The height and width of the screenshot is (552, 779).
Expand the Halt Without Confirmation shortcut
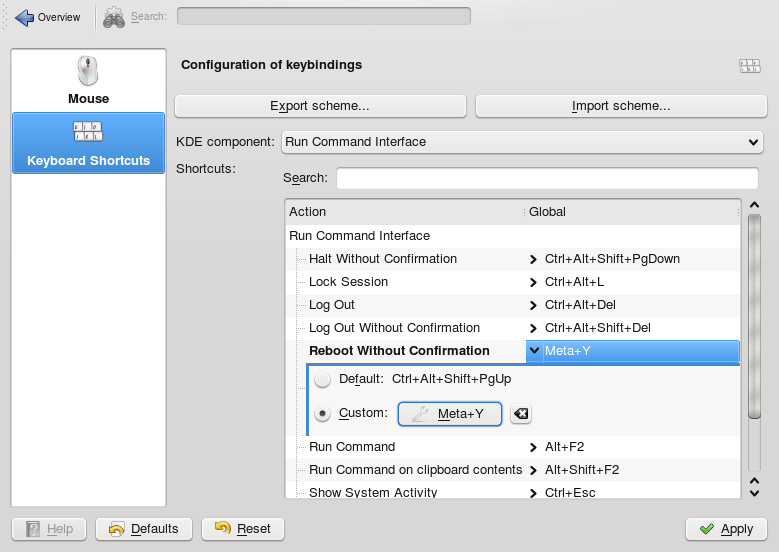(534, 259)
